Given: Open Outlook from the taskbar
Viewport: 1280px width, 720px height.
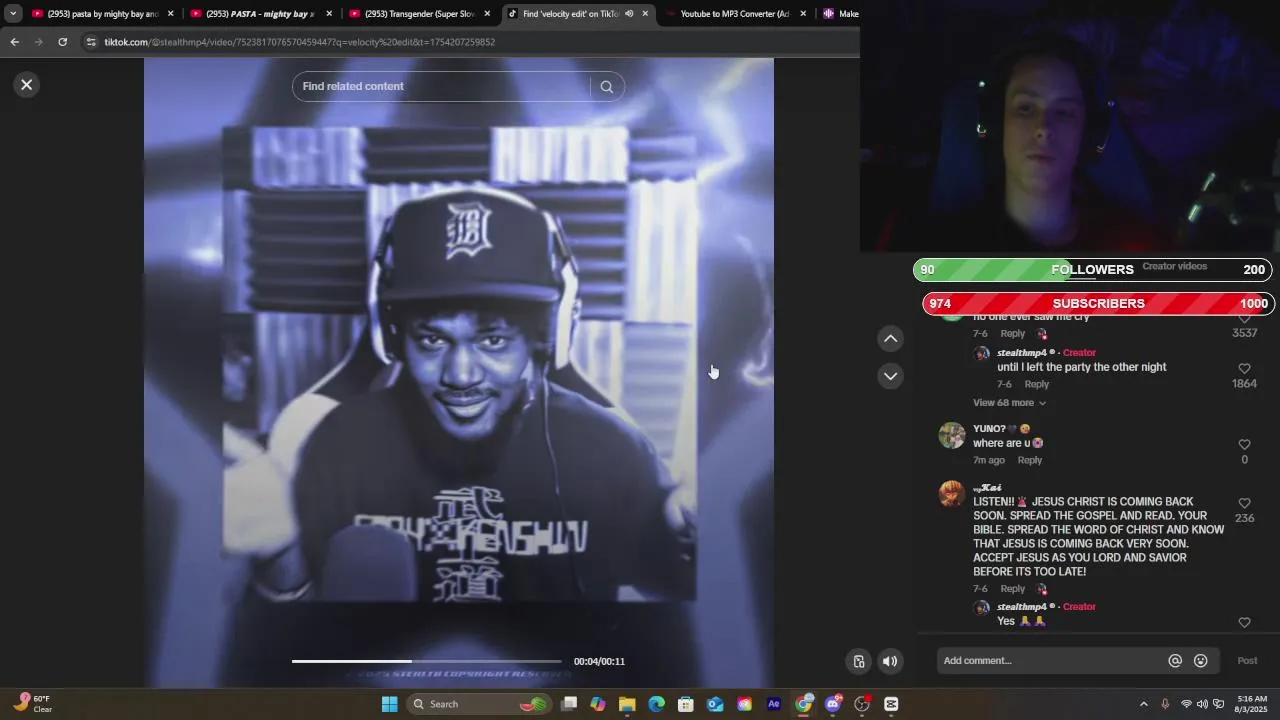Looking at the screenshot, I should [715, 704].
